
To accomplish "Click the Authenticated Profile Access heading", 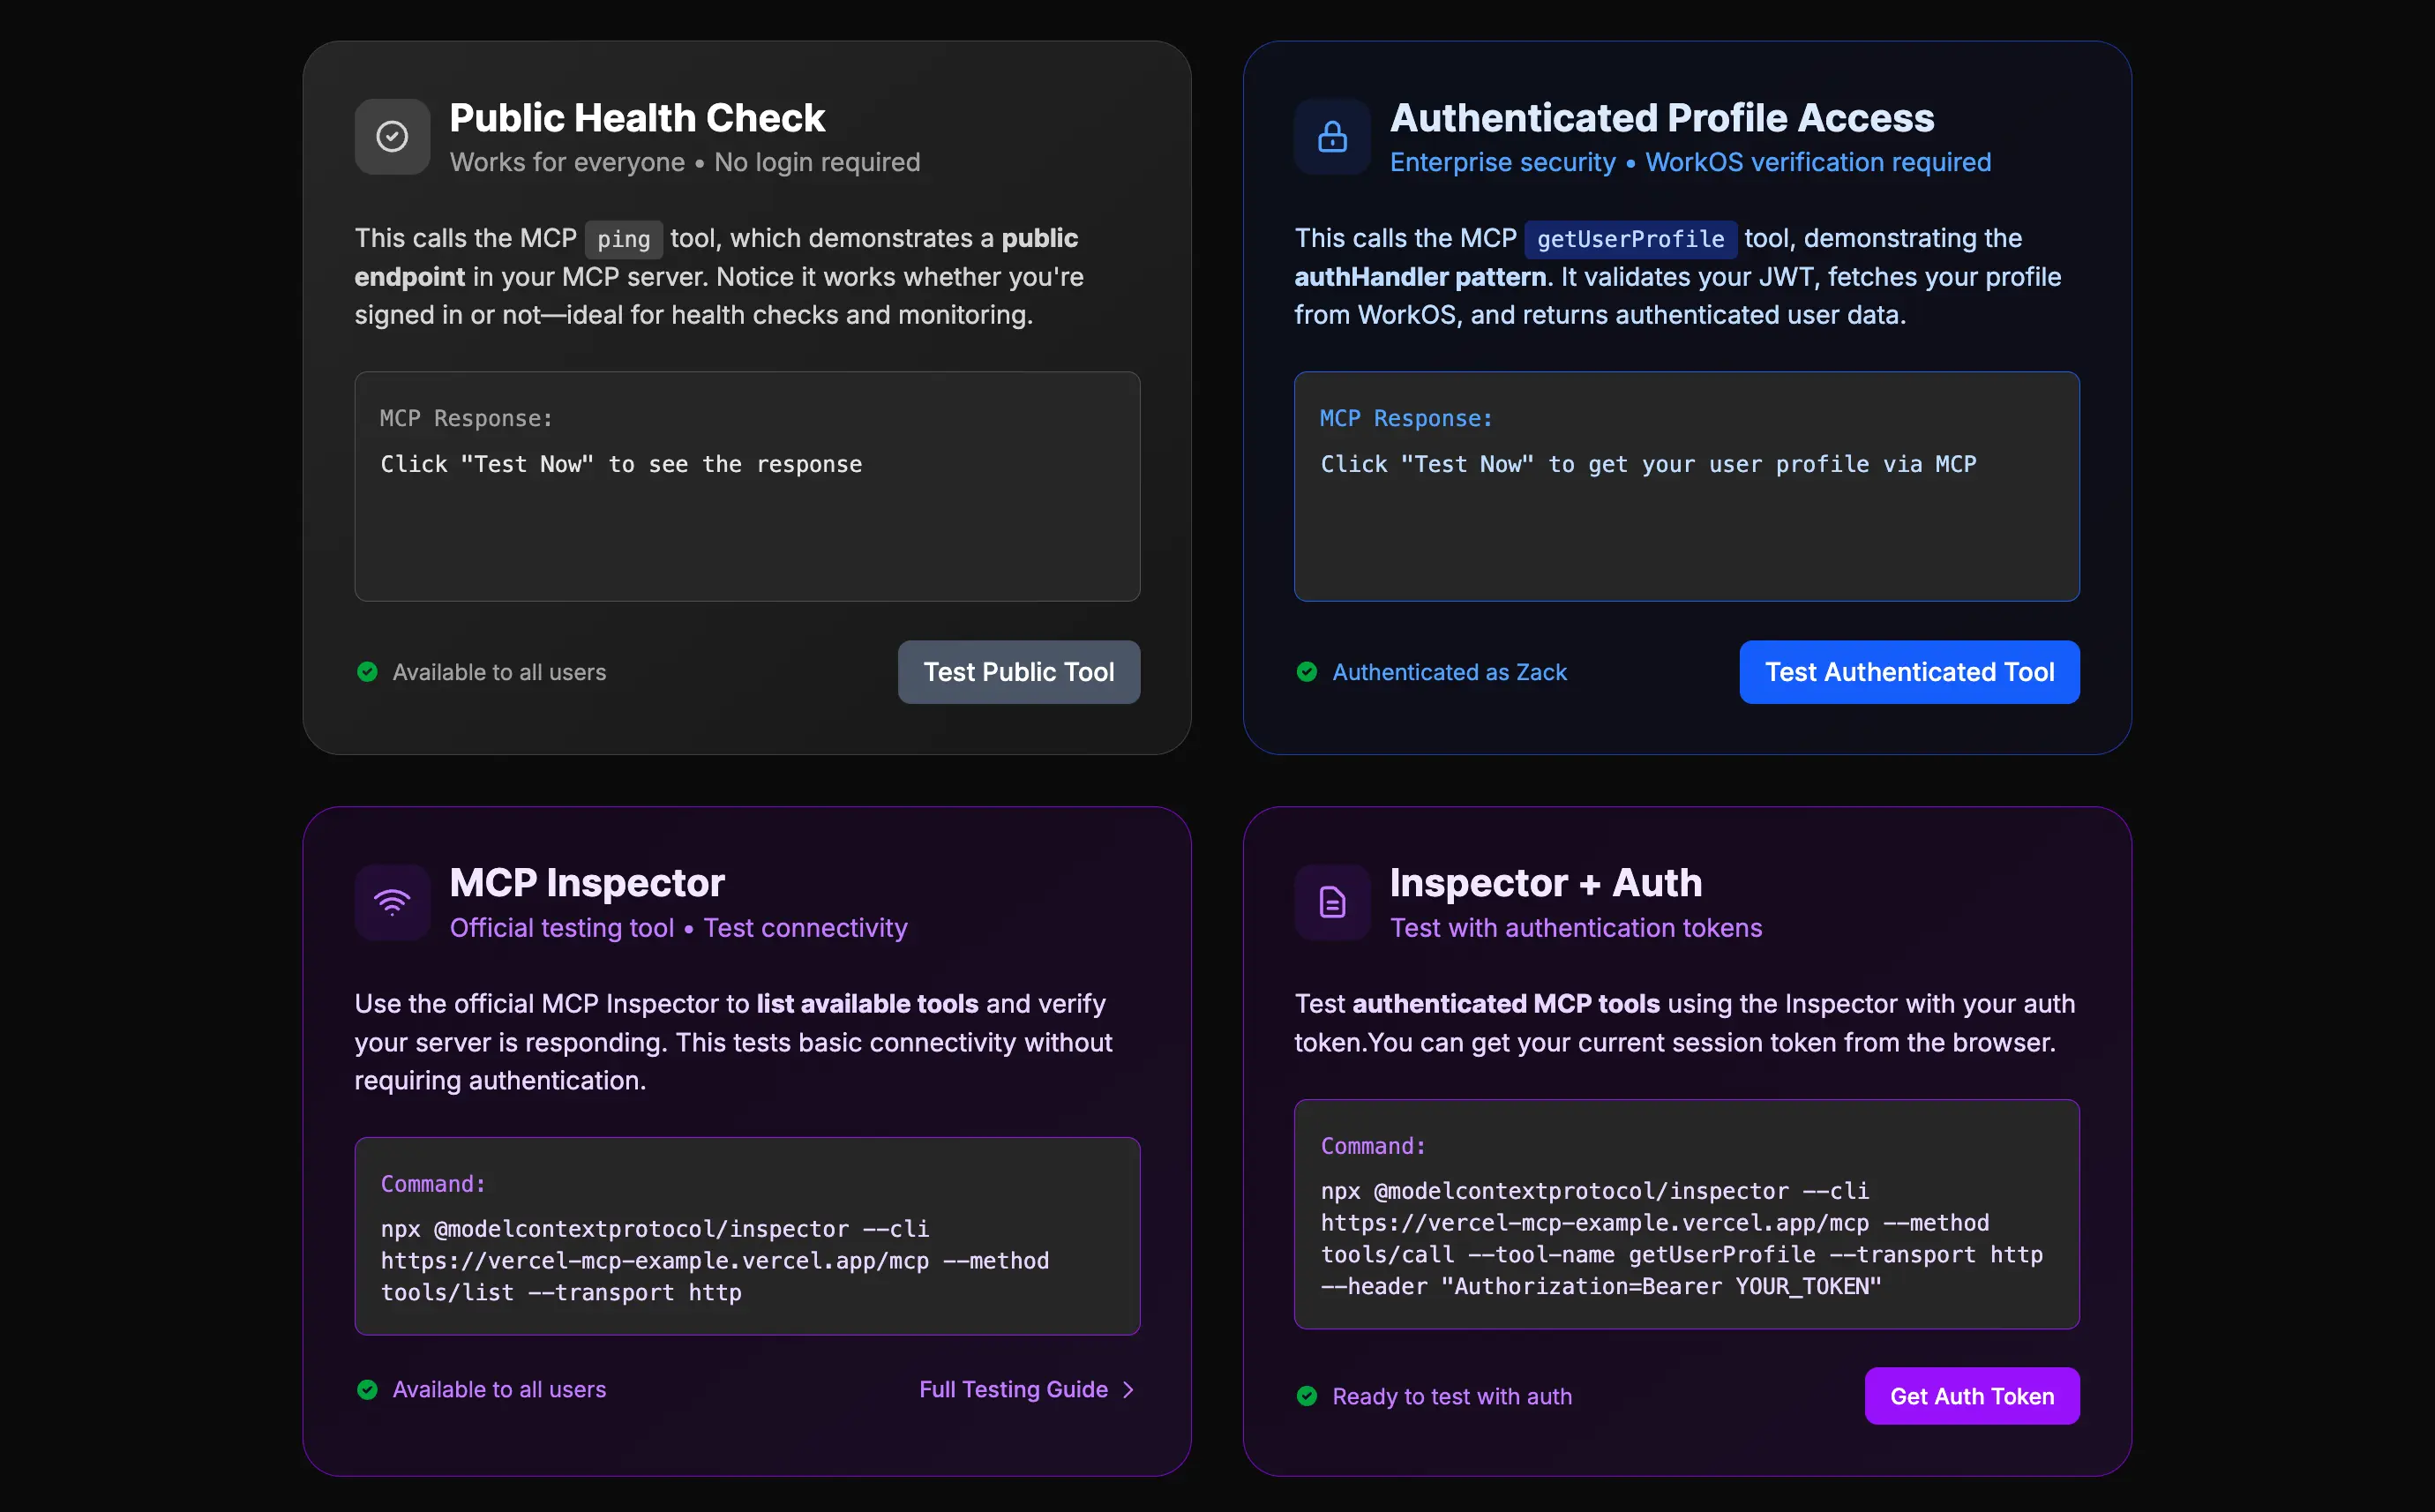I will 1662,118.
